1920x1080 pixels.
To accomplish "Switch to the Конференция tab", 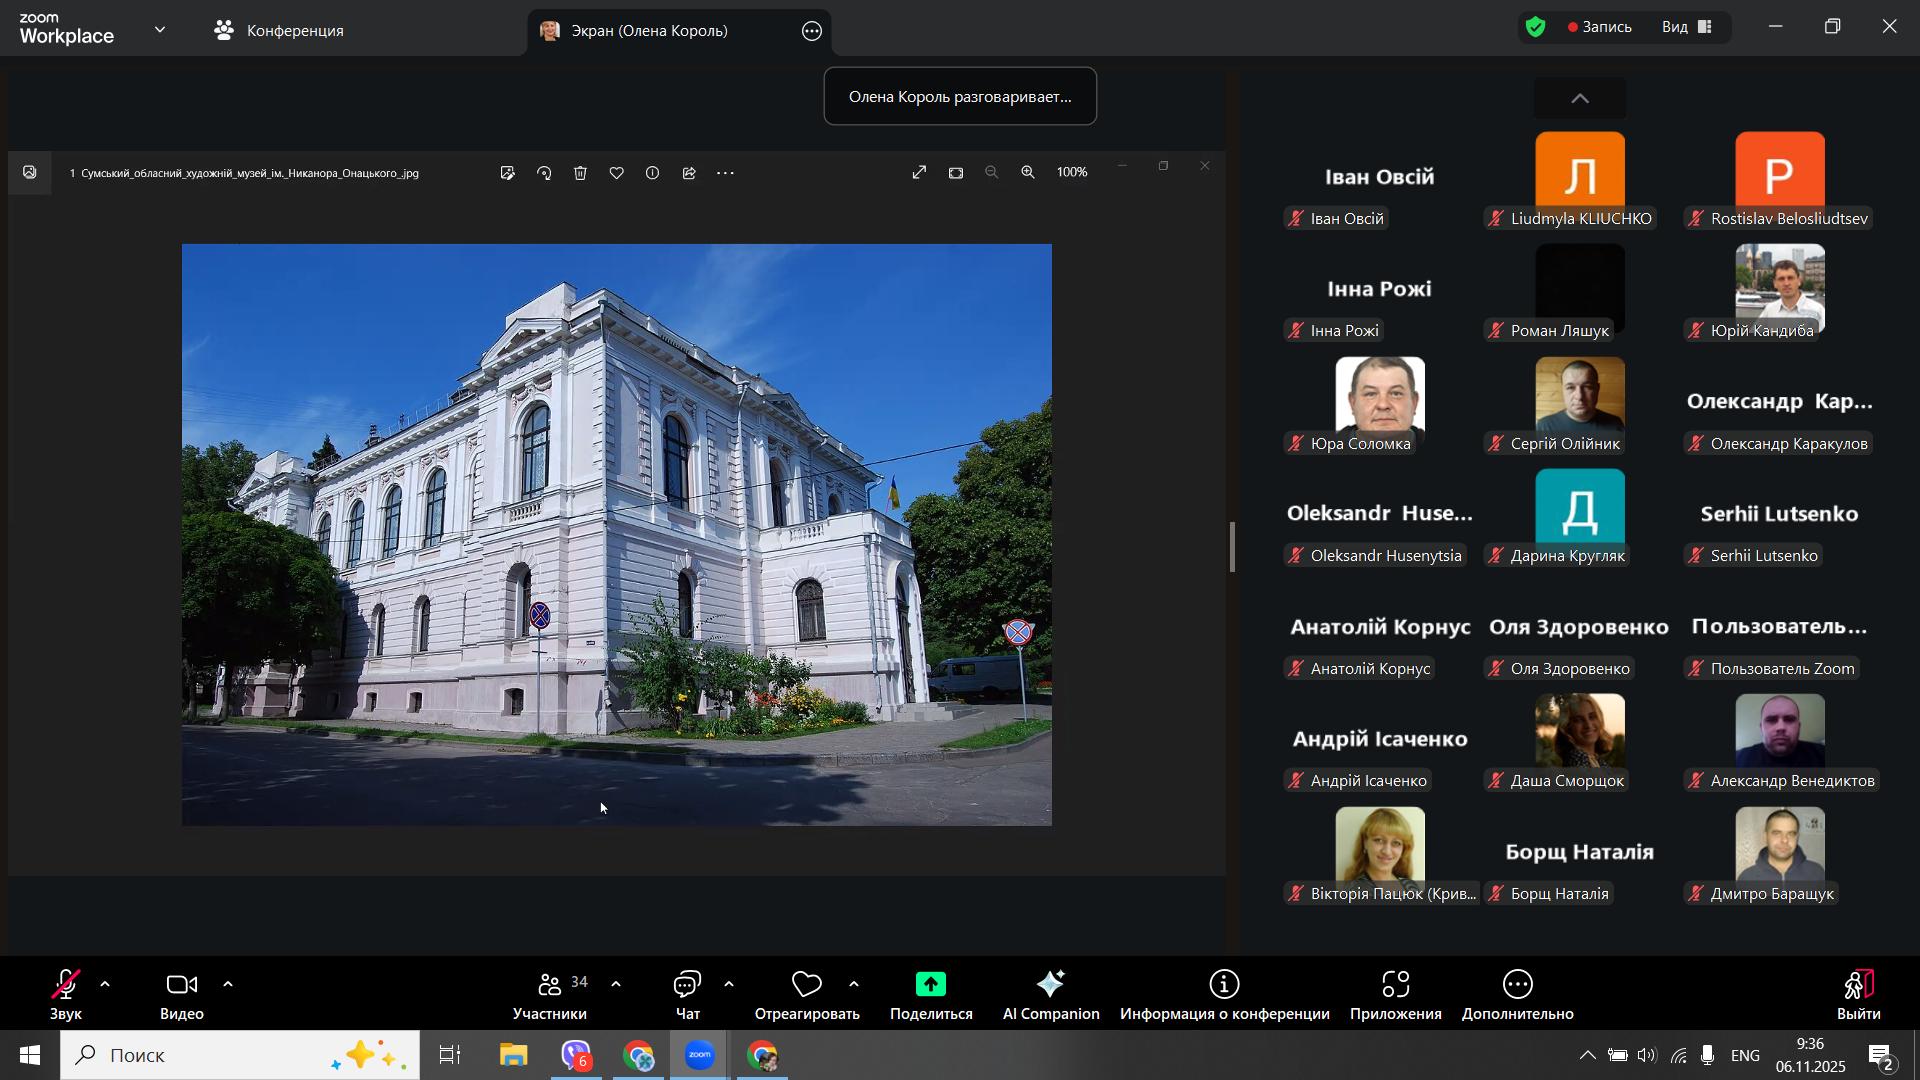I will pyautogui.click(x=279, y=31).
